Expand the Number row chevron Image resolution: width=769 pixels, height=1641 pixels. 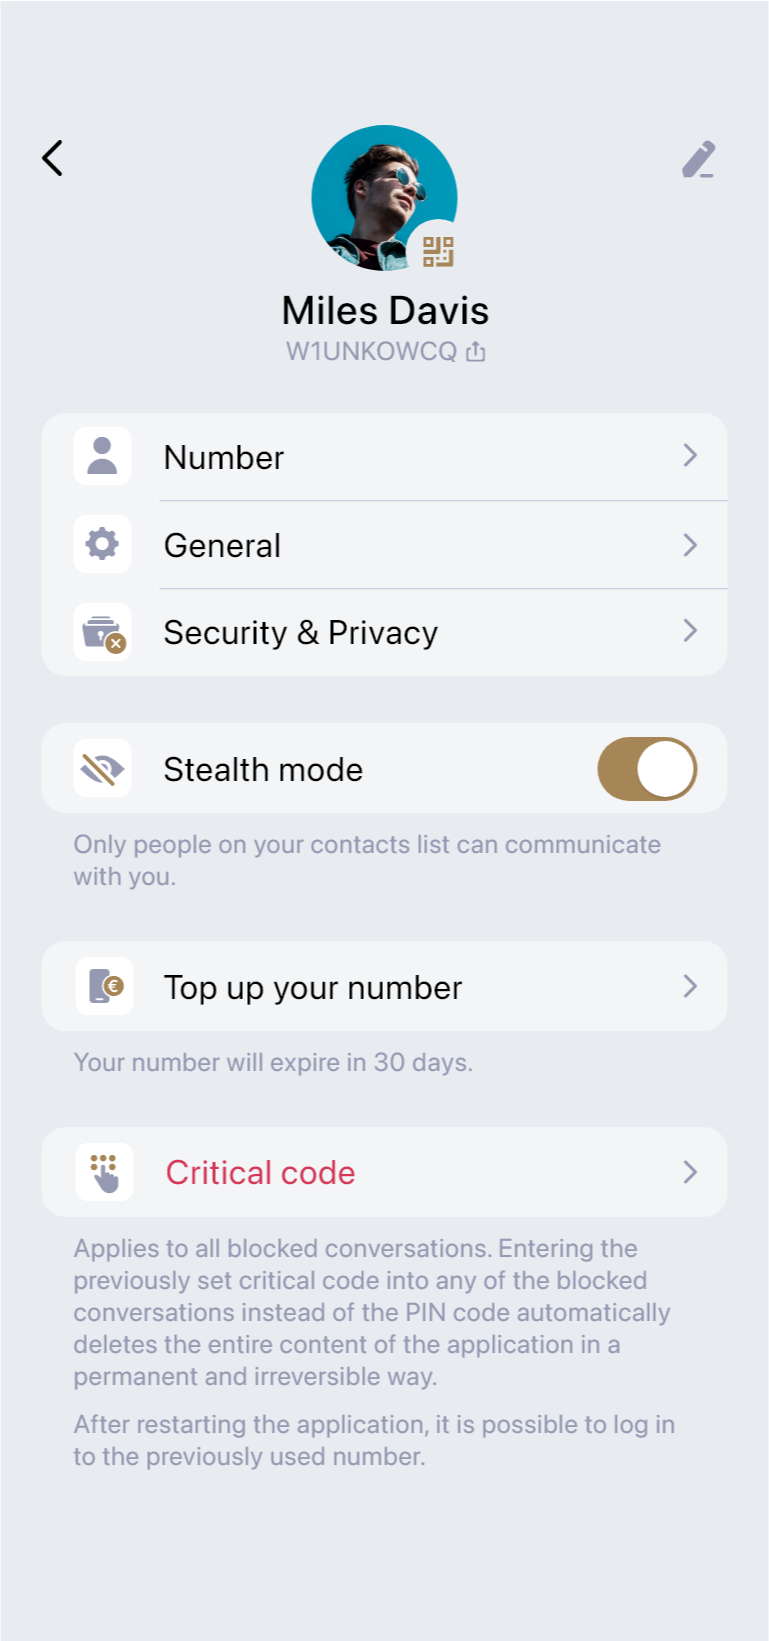coord(690,456)
